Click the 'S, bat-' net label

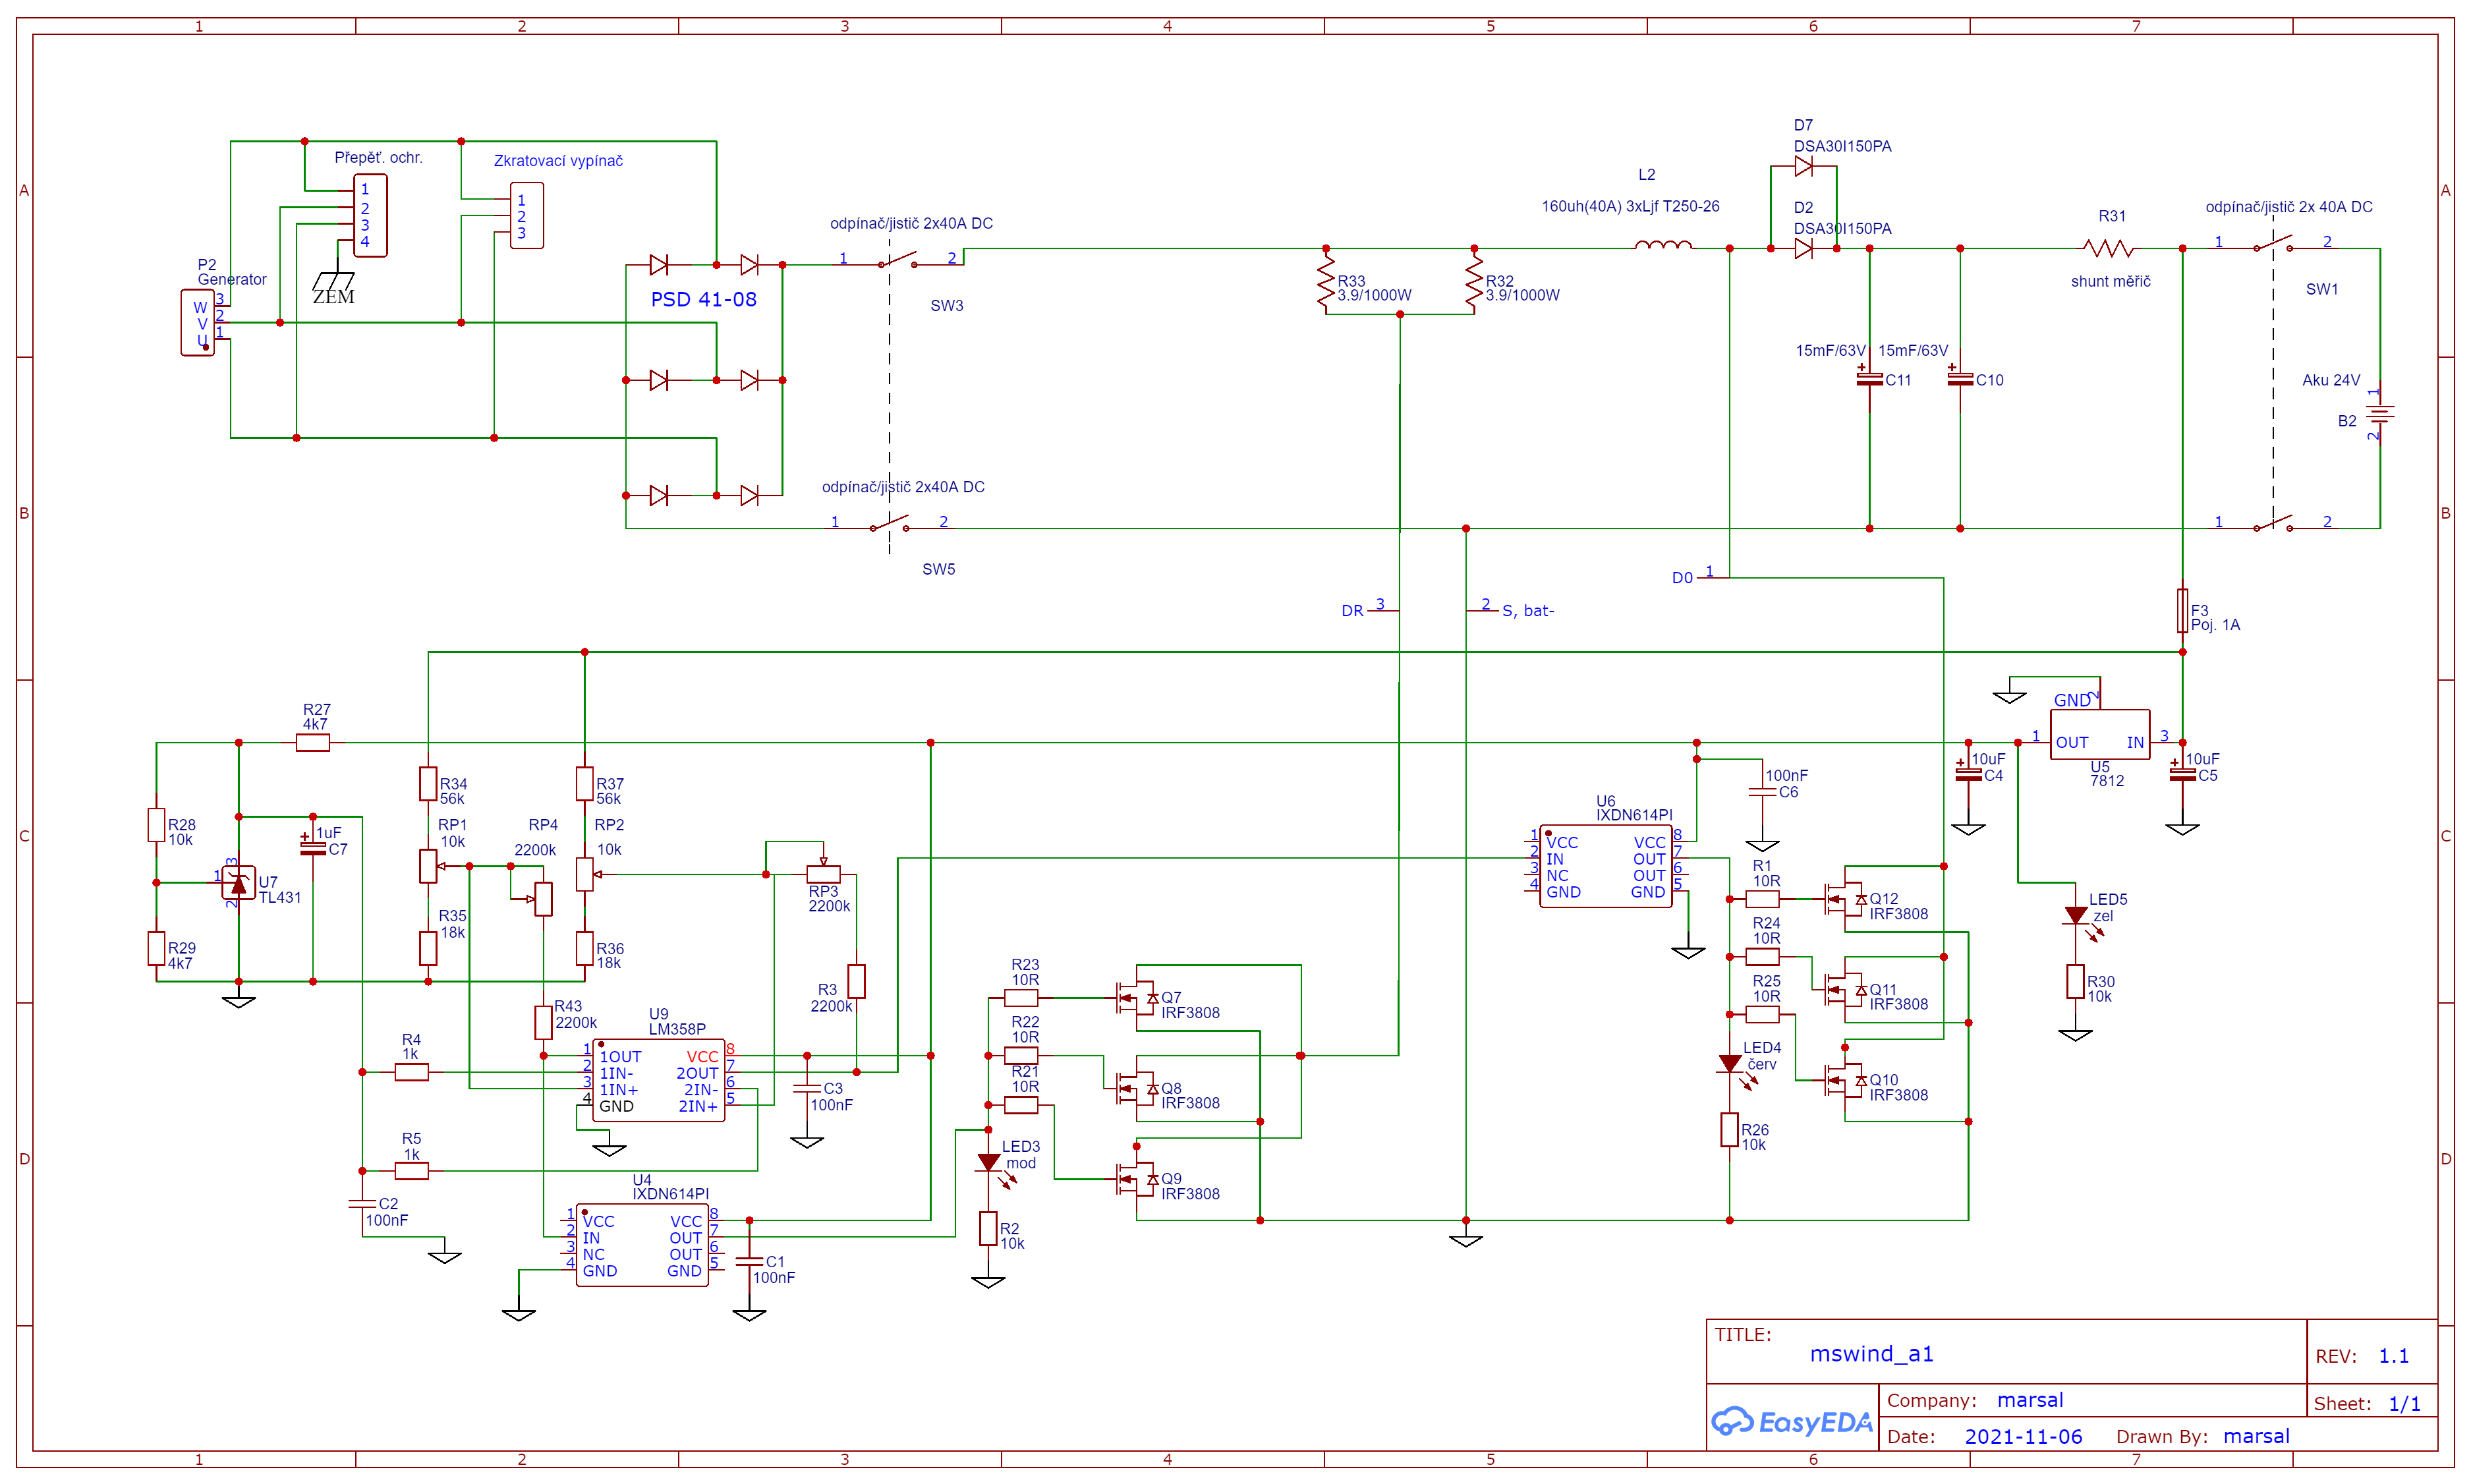tap(1528, 611)
